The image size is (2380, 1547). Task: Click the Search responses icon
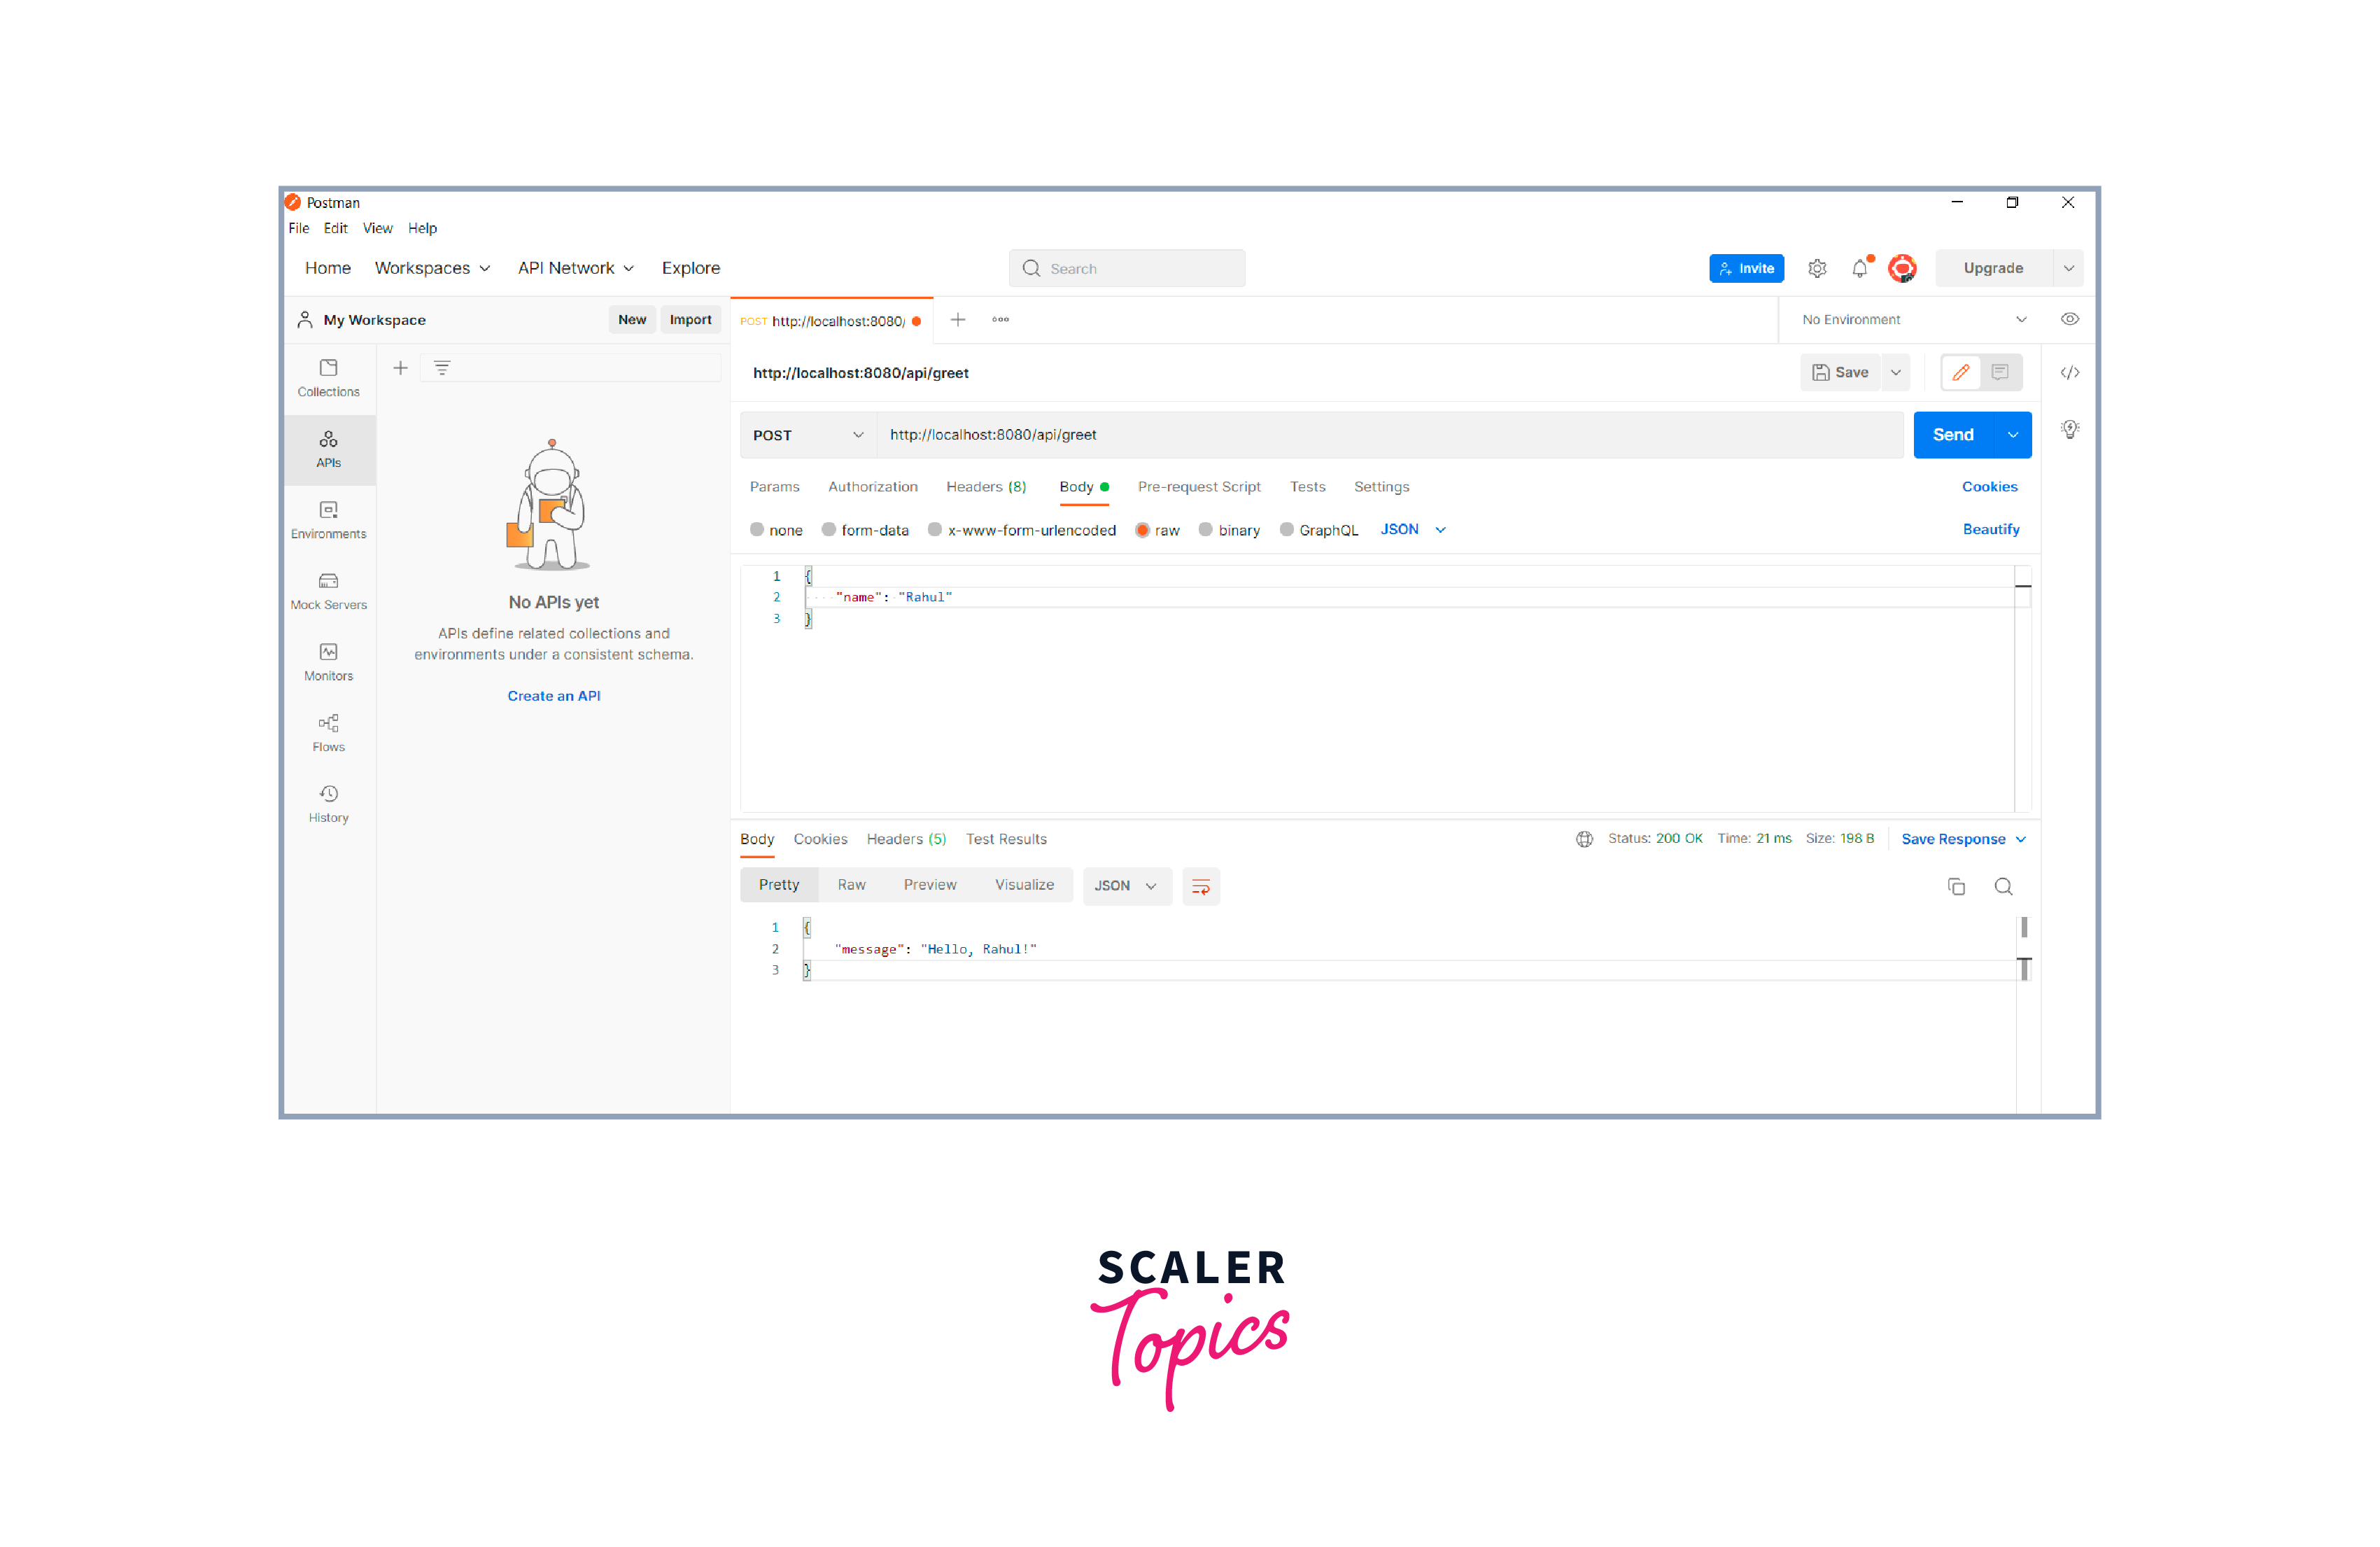pos(2004,885)
